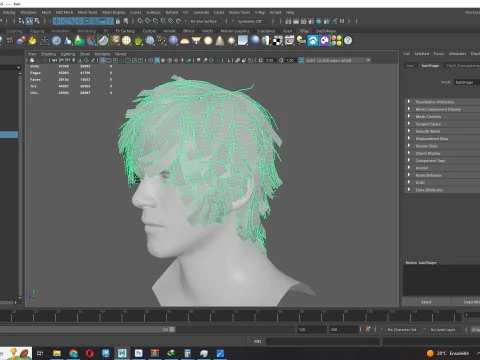Click the checkerboard shelf icon

click(278, 41)
